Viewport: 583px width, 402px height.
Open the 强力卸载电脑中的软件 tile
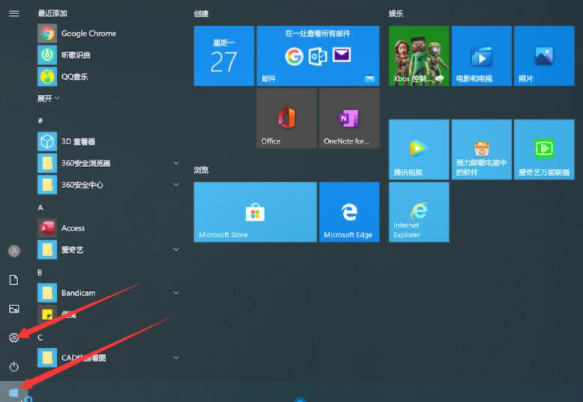pyautogui.click(x=481, y=149)
